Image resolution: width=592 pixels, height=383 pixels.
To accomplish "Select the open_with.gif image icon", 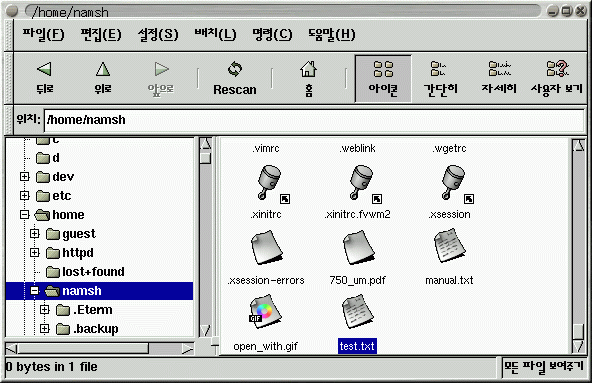I will tap(265, 312).
